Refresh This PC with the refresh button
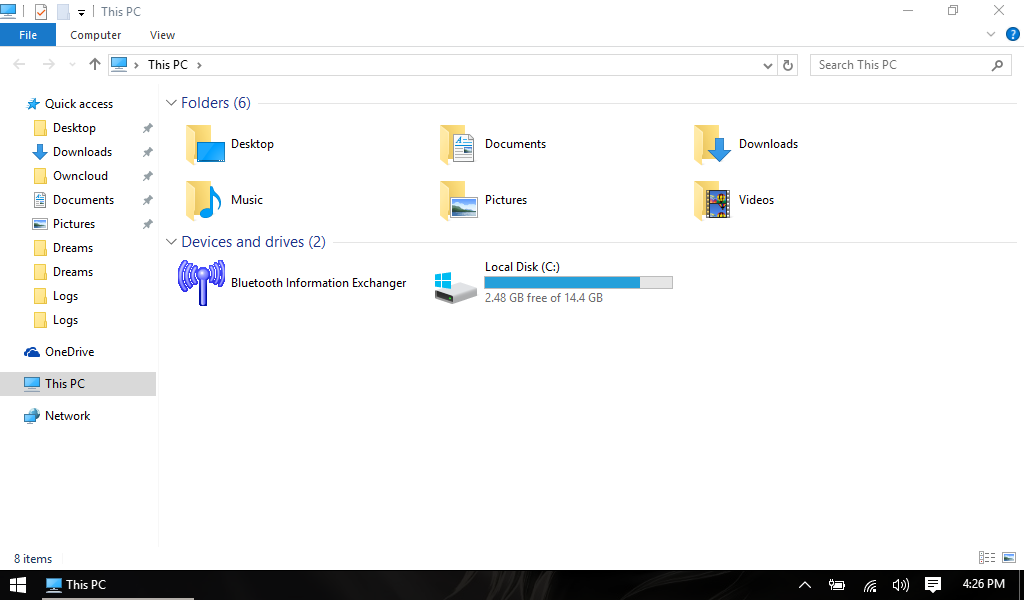Screen dimensions: 1024x600 coord(788,65)
